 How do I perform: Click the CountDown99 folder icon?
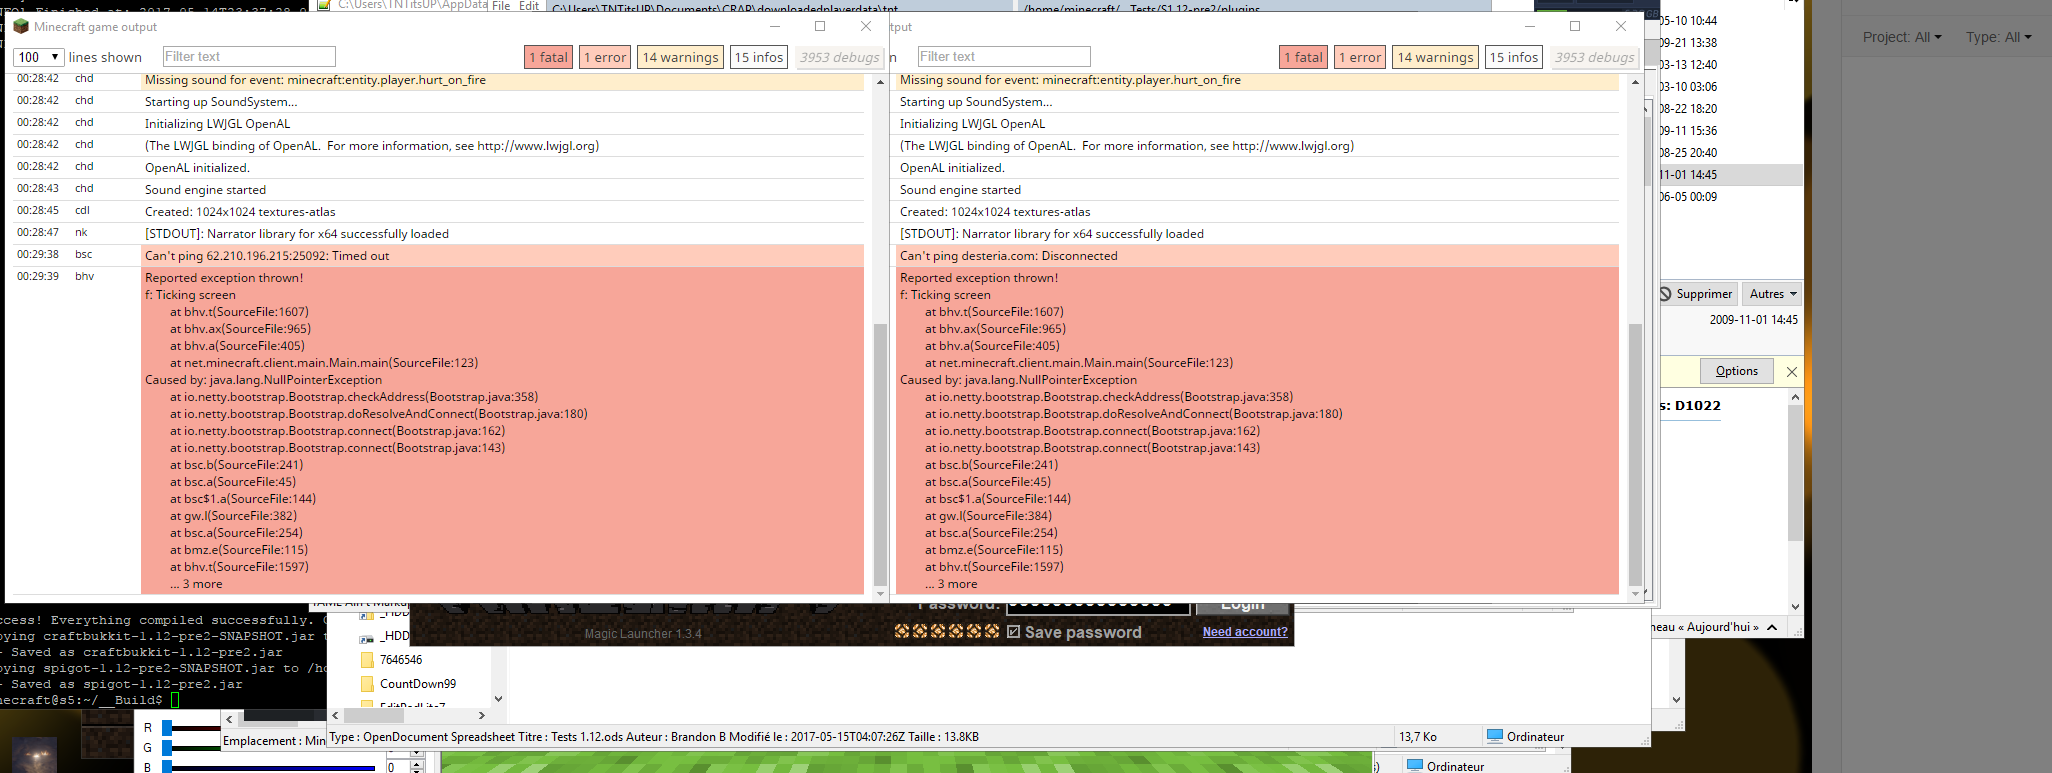click(367, 684)
